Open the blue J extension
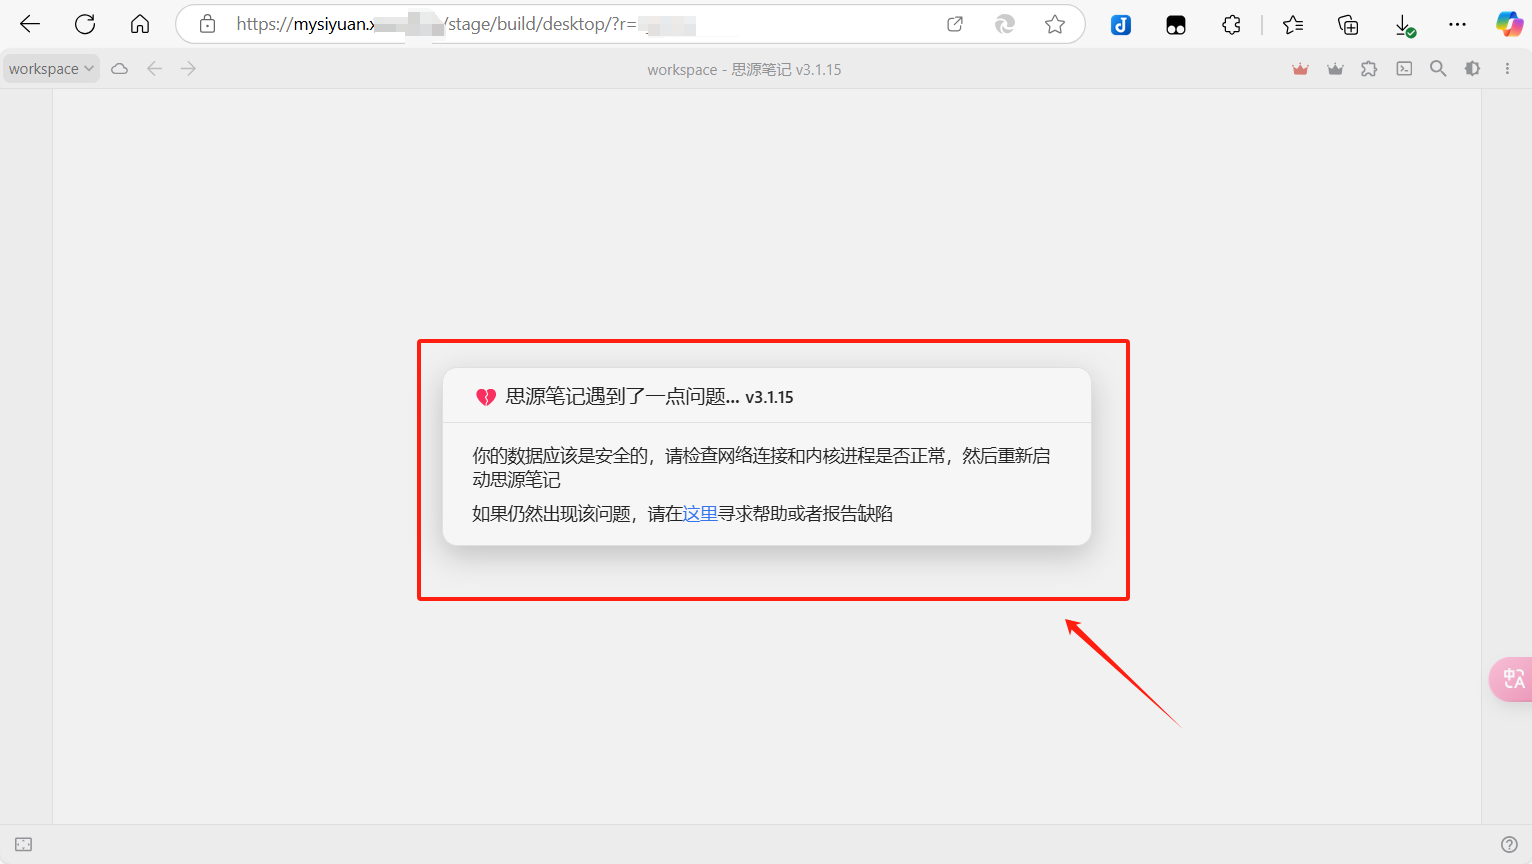1532x864 pixels. [1121, 25]
